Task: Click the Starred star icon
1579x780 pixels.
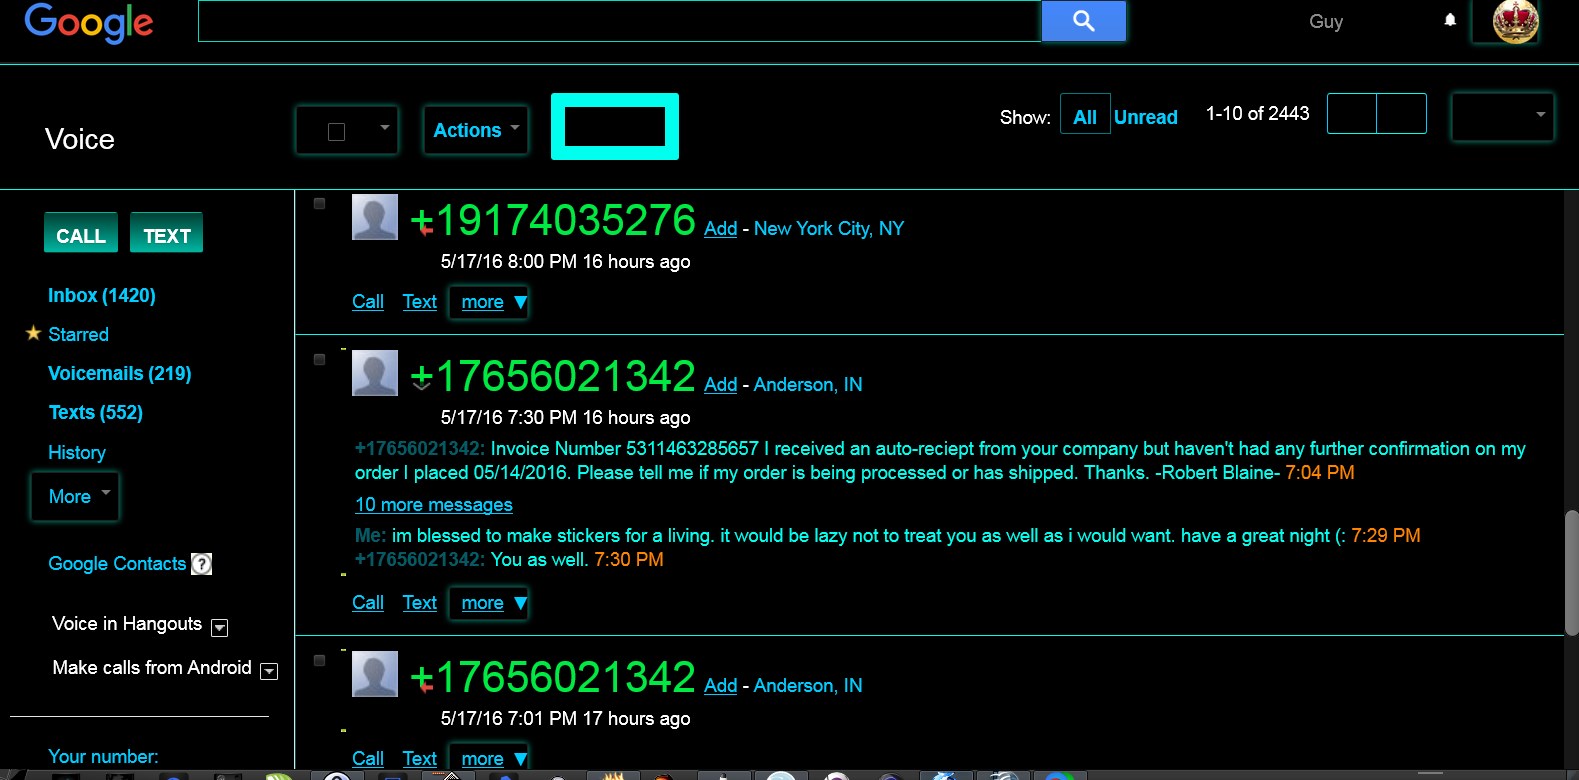Action: [x=33, y=333]
